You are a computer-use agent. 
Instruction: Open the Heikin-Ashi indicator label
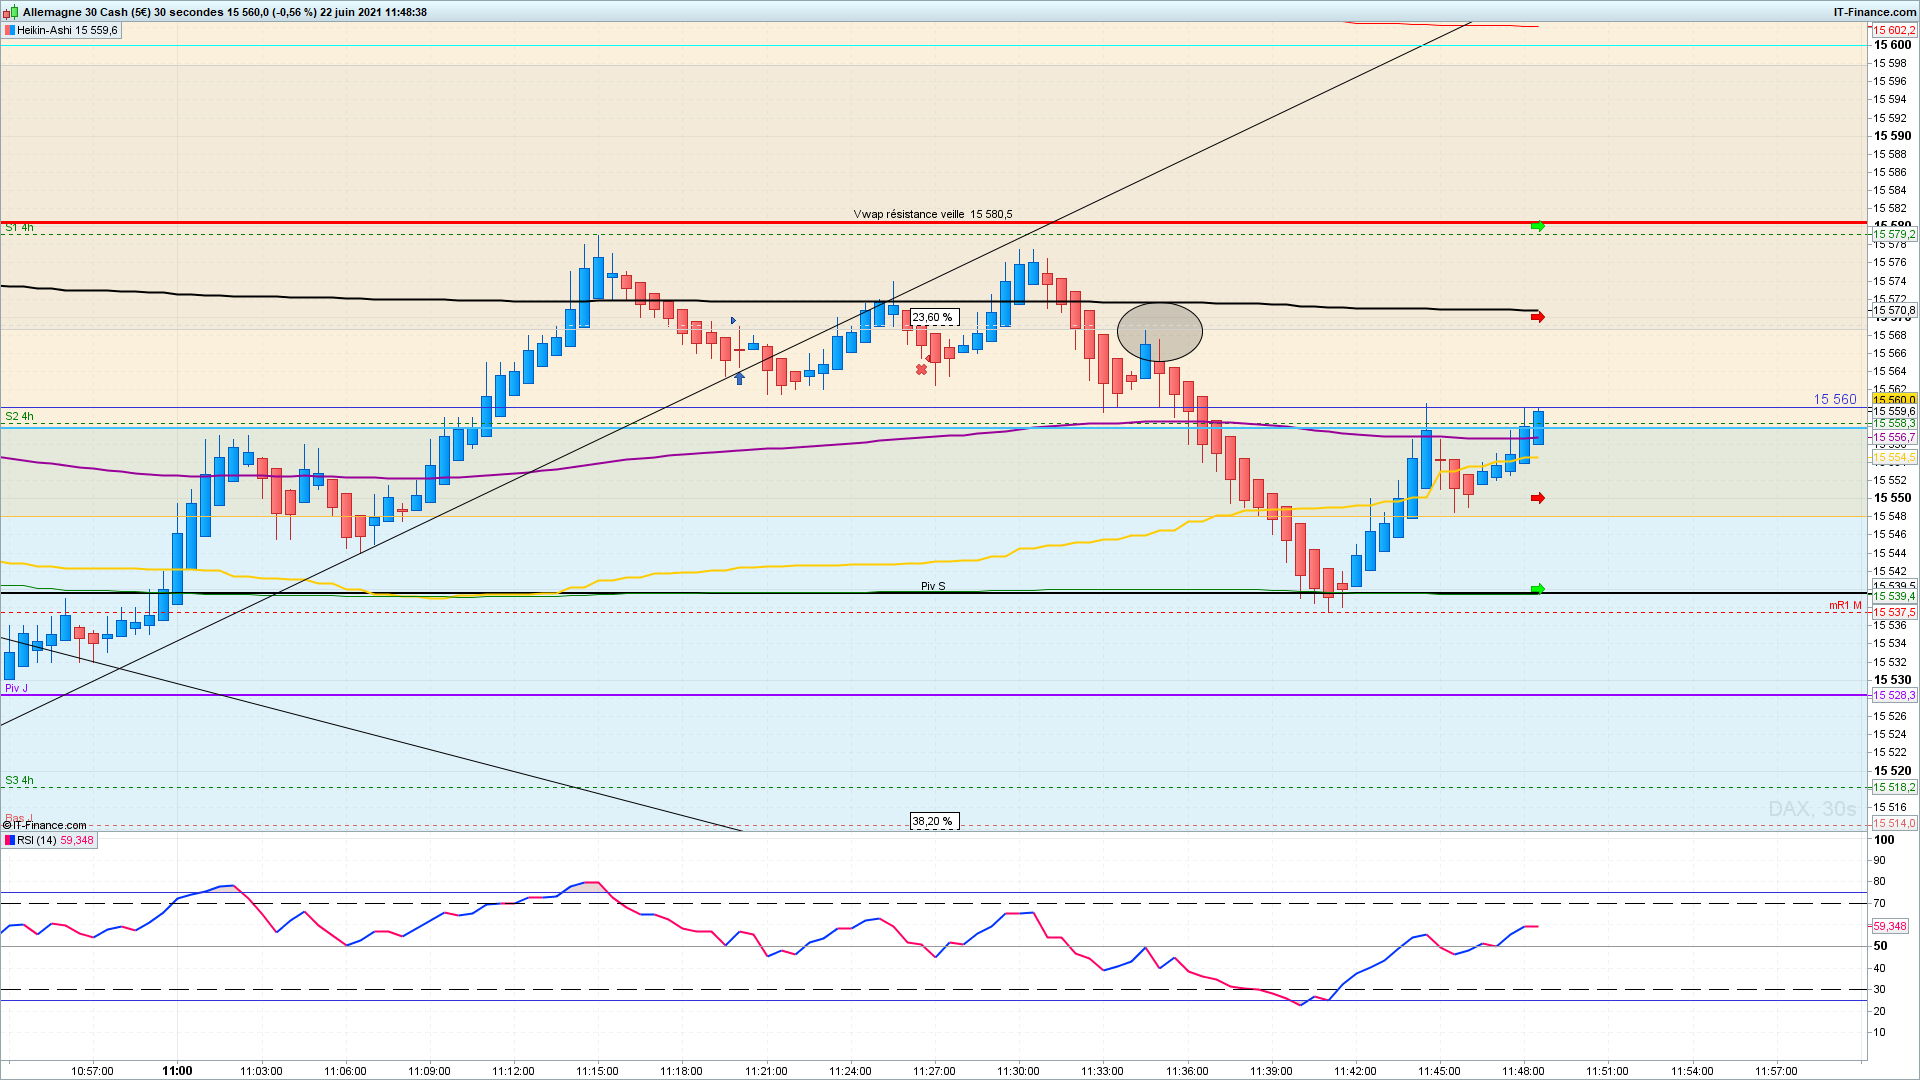(x=66, y=30)
